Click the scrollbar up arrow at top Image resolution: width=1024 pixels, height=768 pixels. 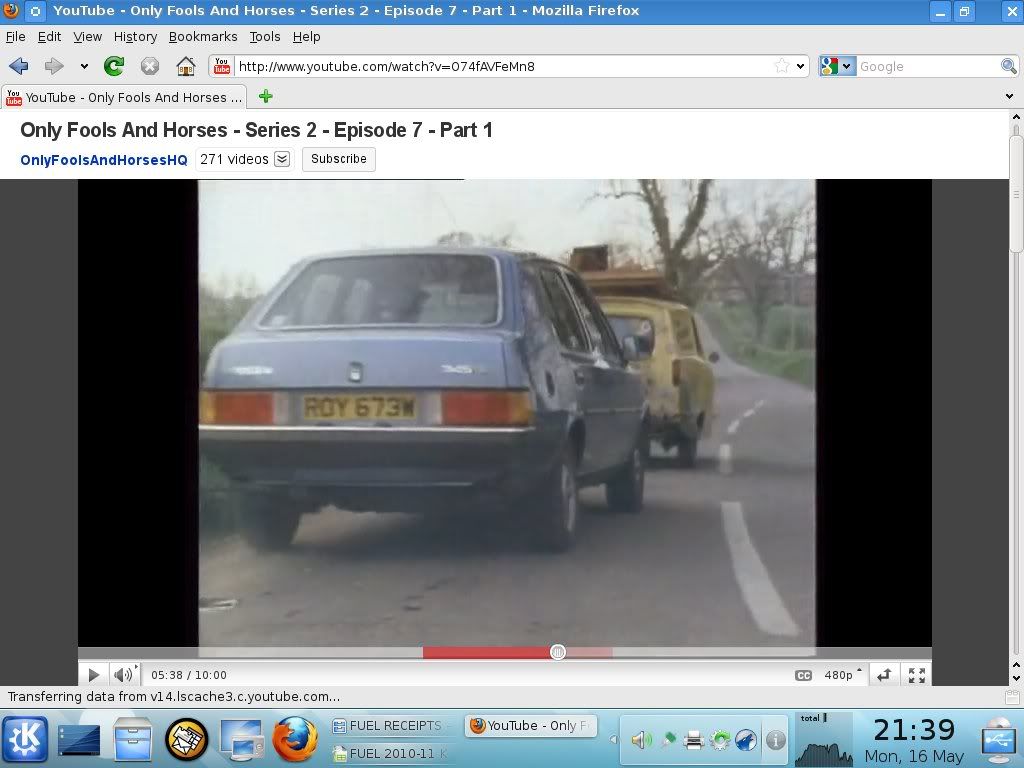tap(1016, 118)
